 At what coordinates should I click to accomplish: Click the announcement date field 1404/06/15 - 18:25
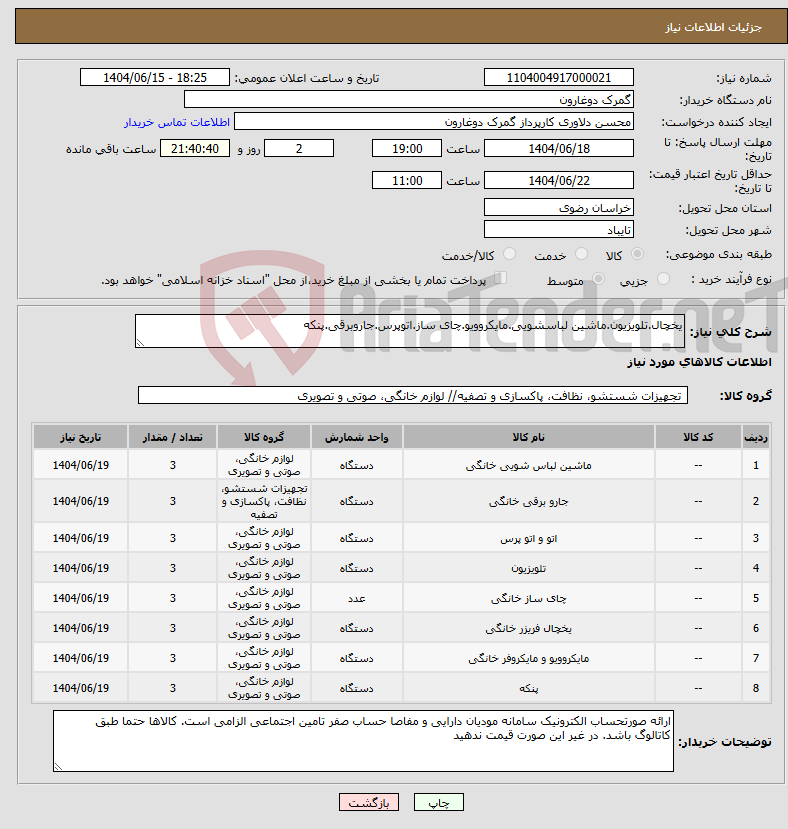pos(154,77)
